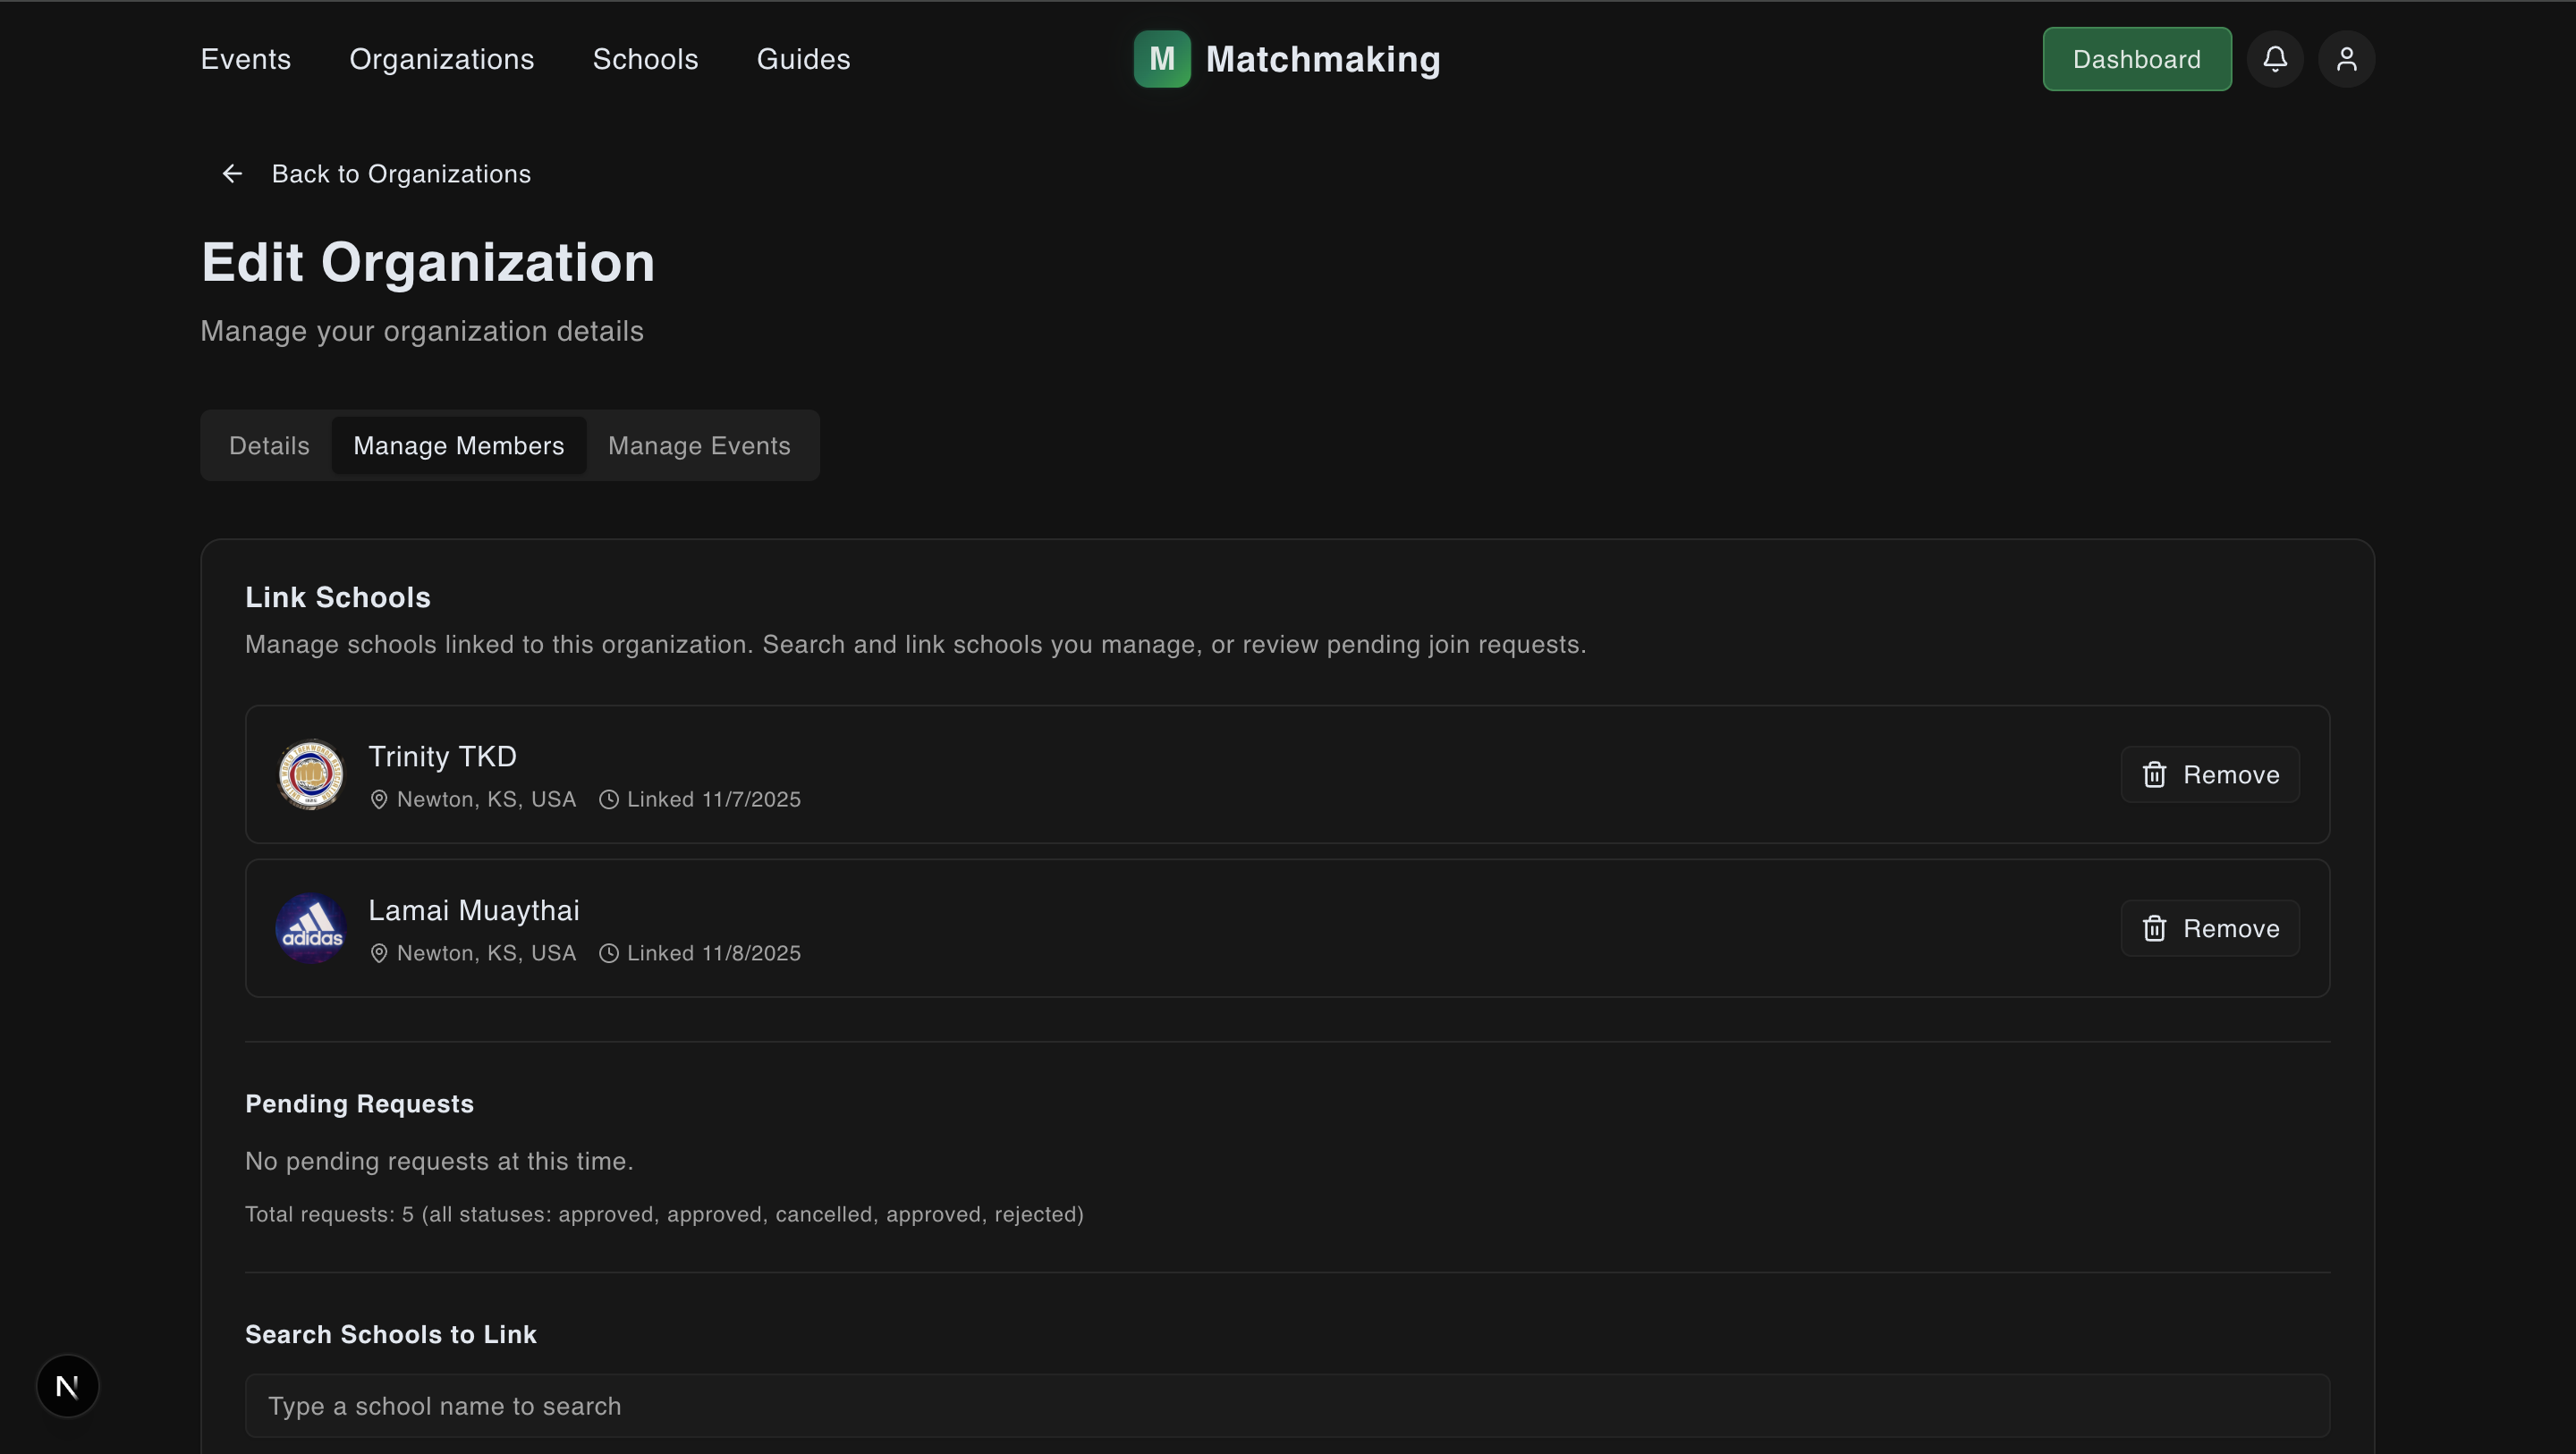Click the Trinity TKD school name
Screen dimensions: 2576x1454
pos(443,757)
